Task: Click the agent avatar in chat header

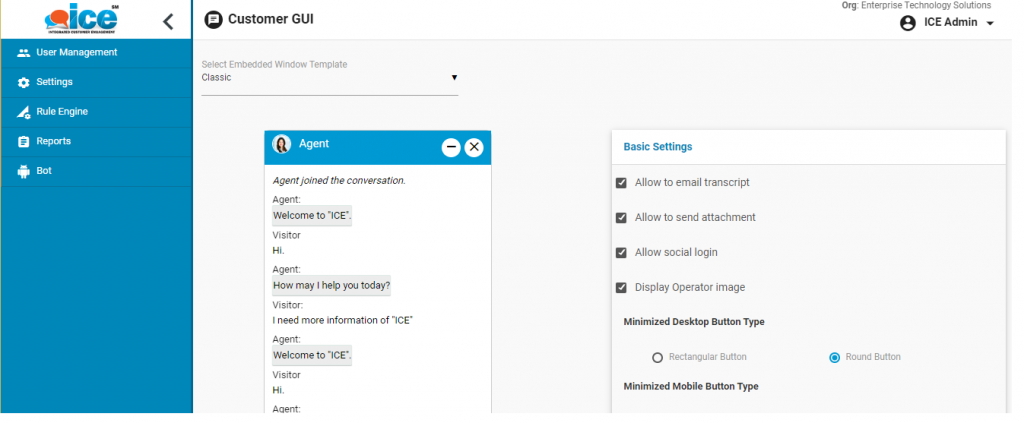Action: point(282,145)
